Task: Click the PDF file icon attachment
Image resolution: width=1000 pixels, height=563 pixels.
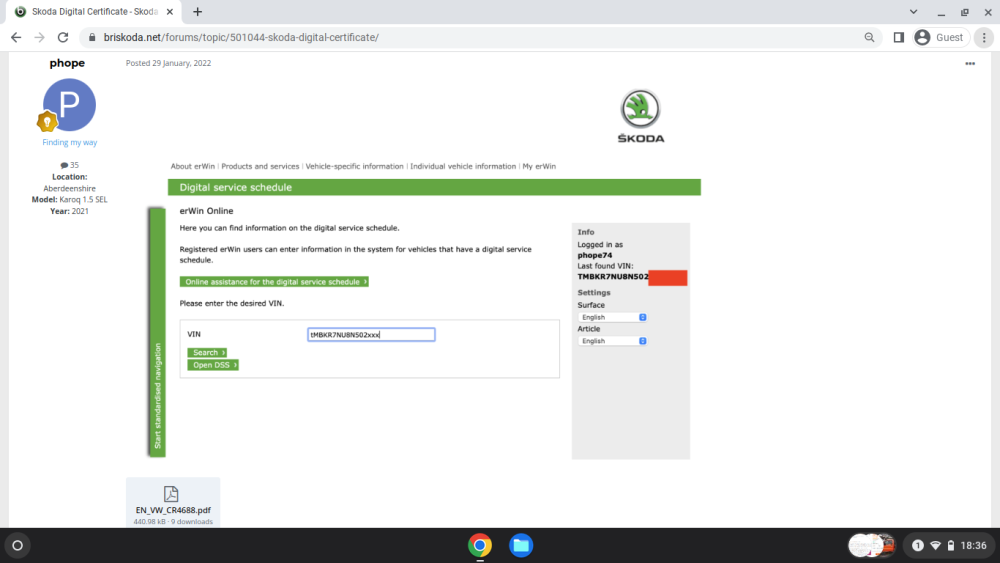Action: pos(171,494)
